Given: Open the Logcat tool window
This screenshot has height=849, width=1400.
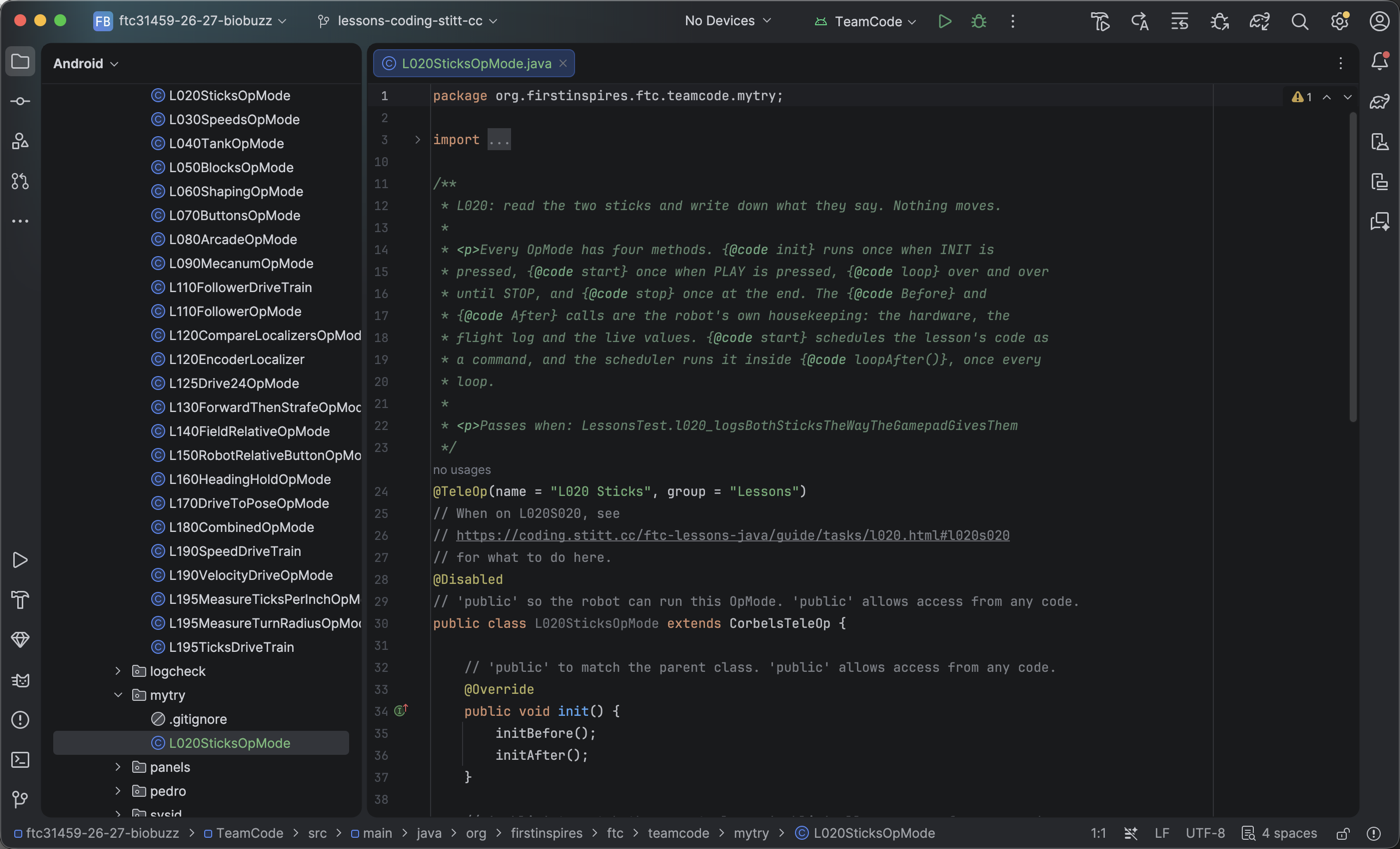Looking at the screenshot, I should 20,679.
